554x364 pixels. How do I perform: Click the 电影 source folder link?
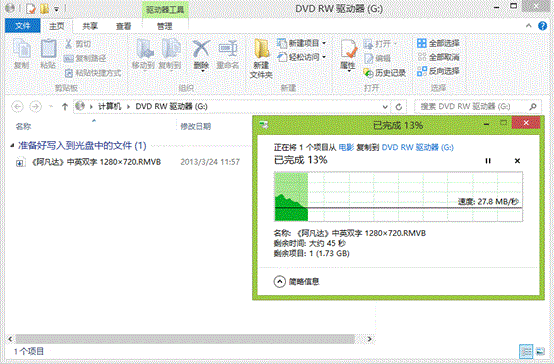click(x=346, y=147)
